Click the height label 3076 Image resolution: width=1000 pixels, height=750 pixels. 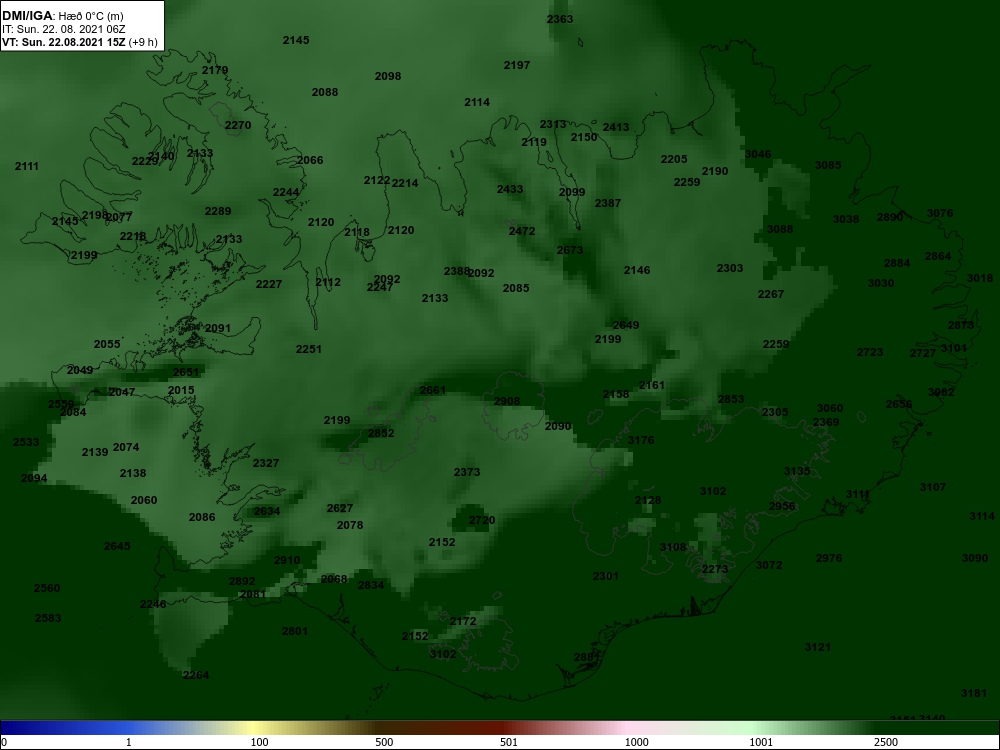click(940, 213)
